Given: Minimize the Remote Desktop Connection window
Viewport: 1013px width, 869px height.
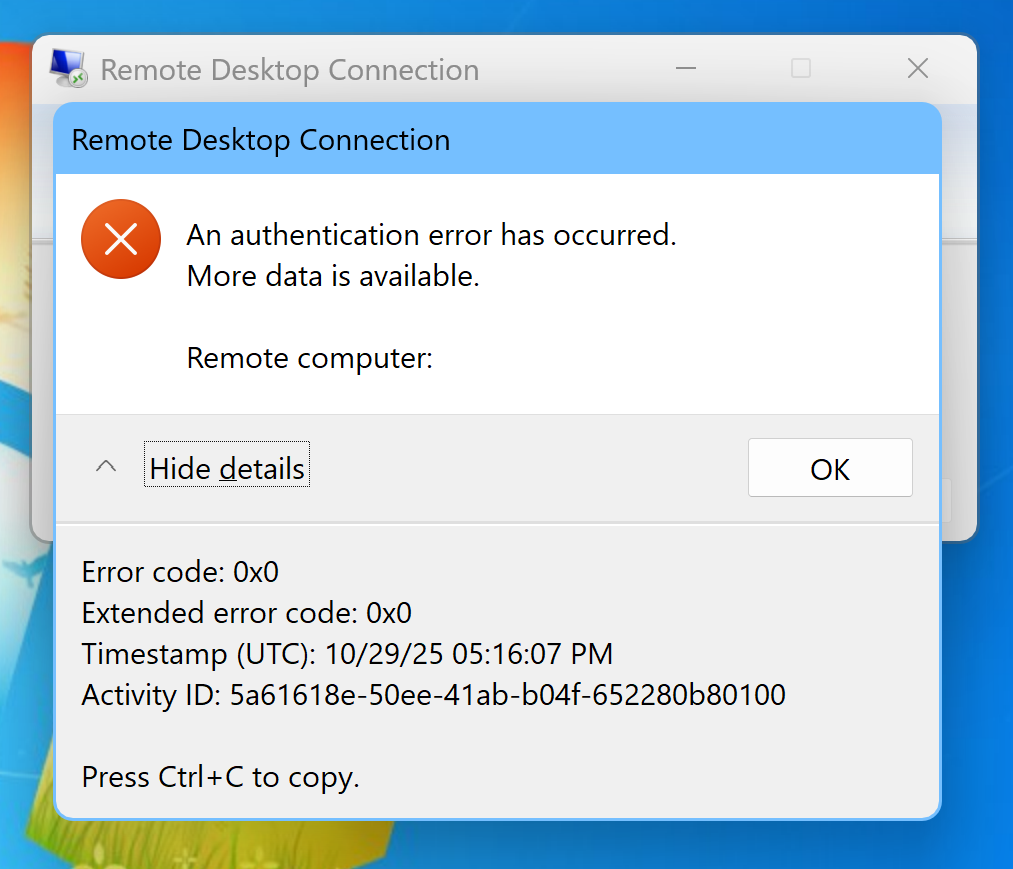Looking at the screenshot, I should tap(685, 68).
